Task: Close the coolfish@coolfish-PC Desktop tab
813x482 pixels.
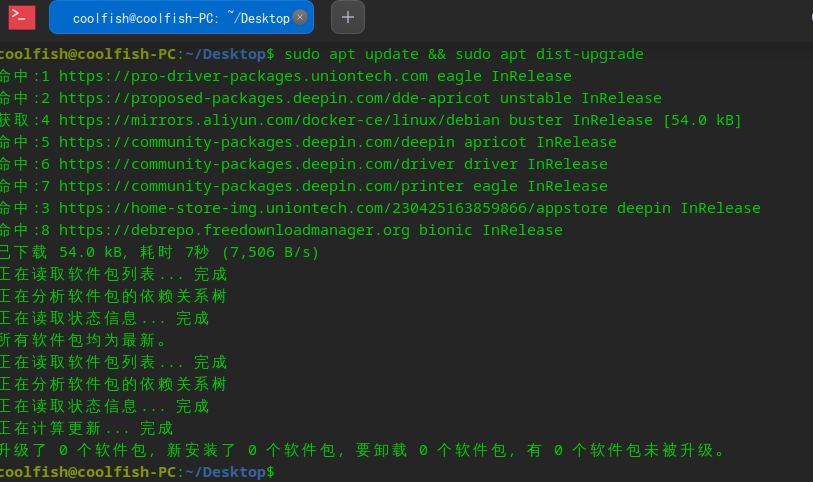Action: [x=300, y=17]
